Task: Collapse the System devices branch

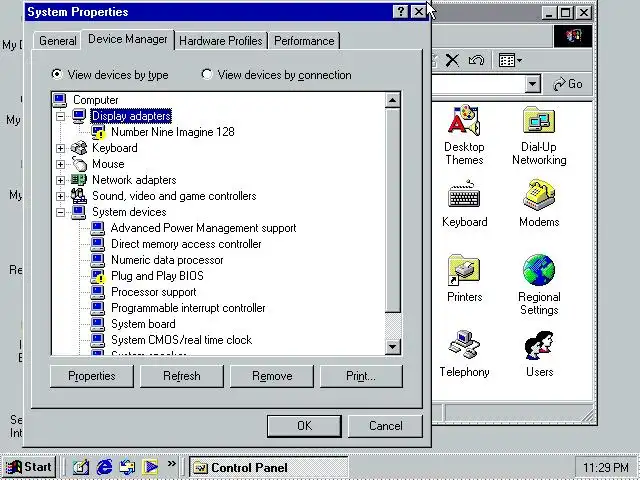Action: click(60, 212)
